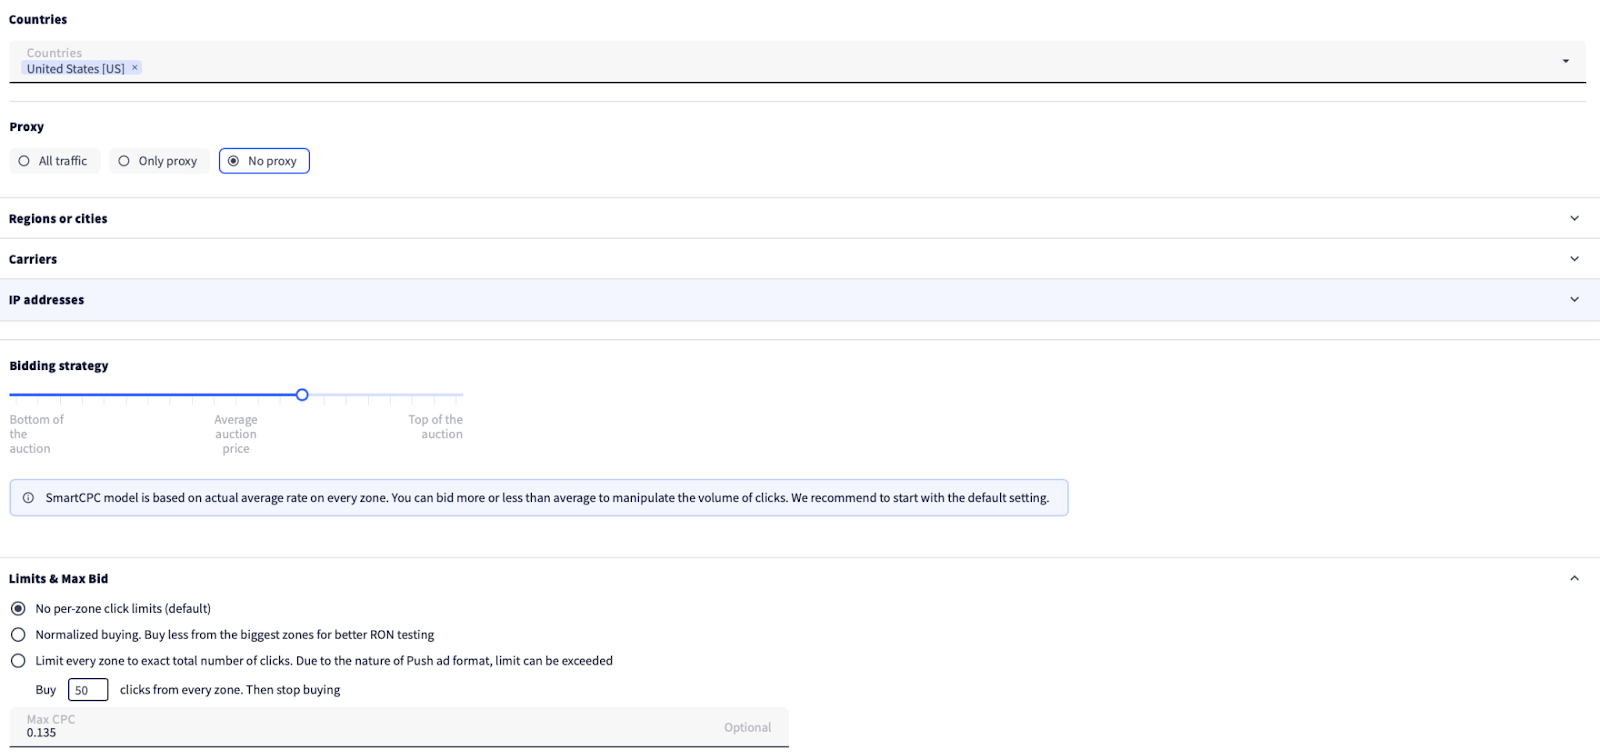Screen dimensions: 1600x756
Task: Click Average auction price slider label
Action: coord(236,434)
